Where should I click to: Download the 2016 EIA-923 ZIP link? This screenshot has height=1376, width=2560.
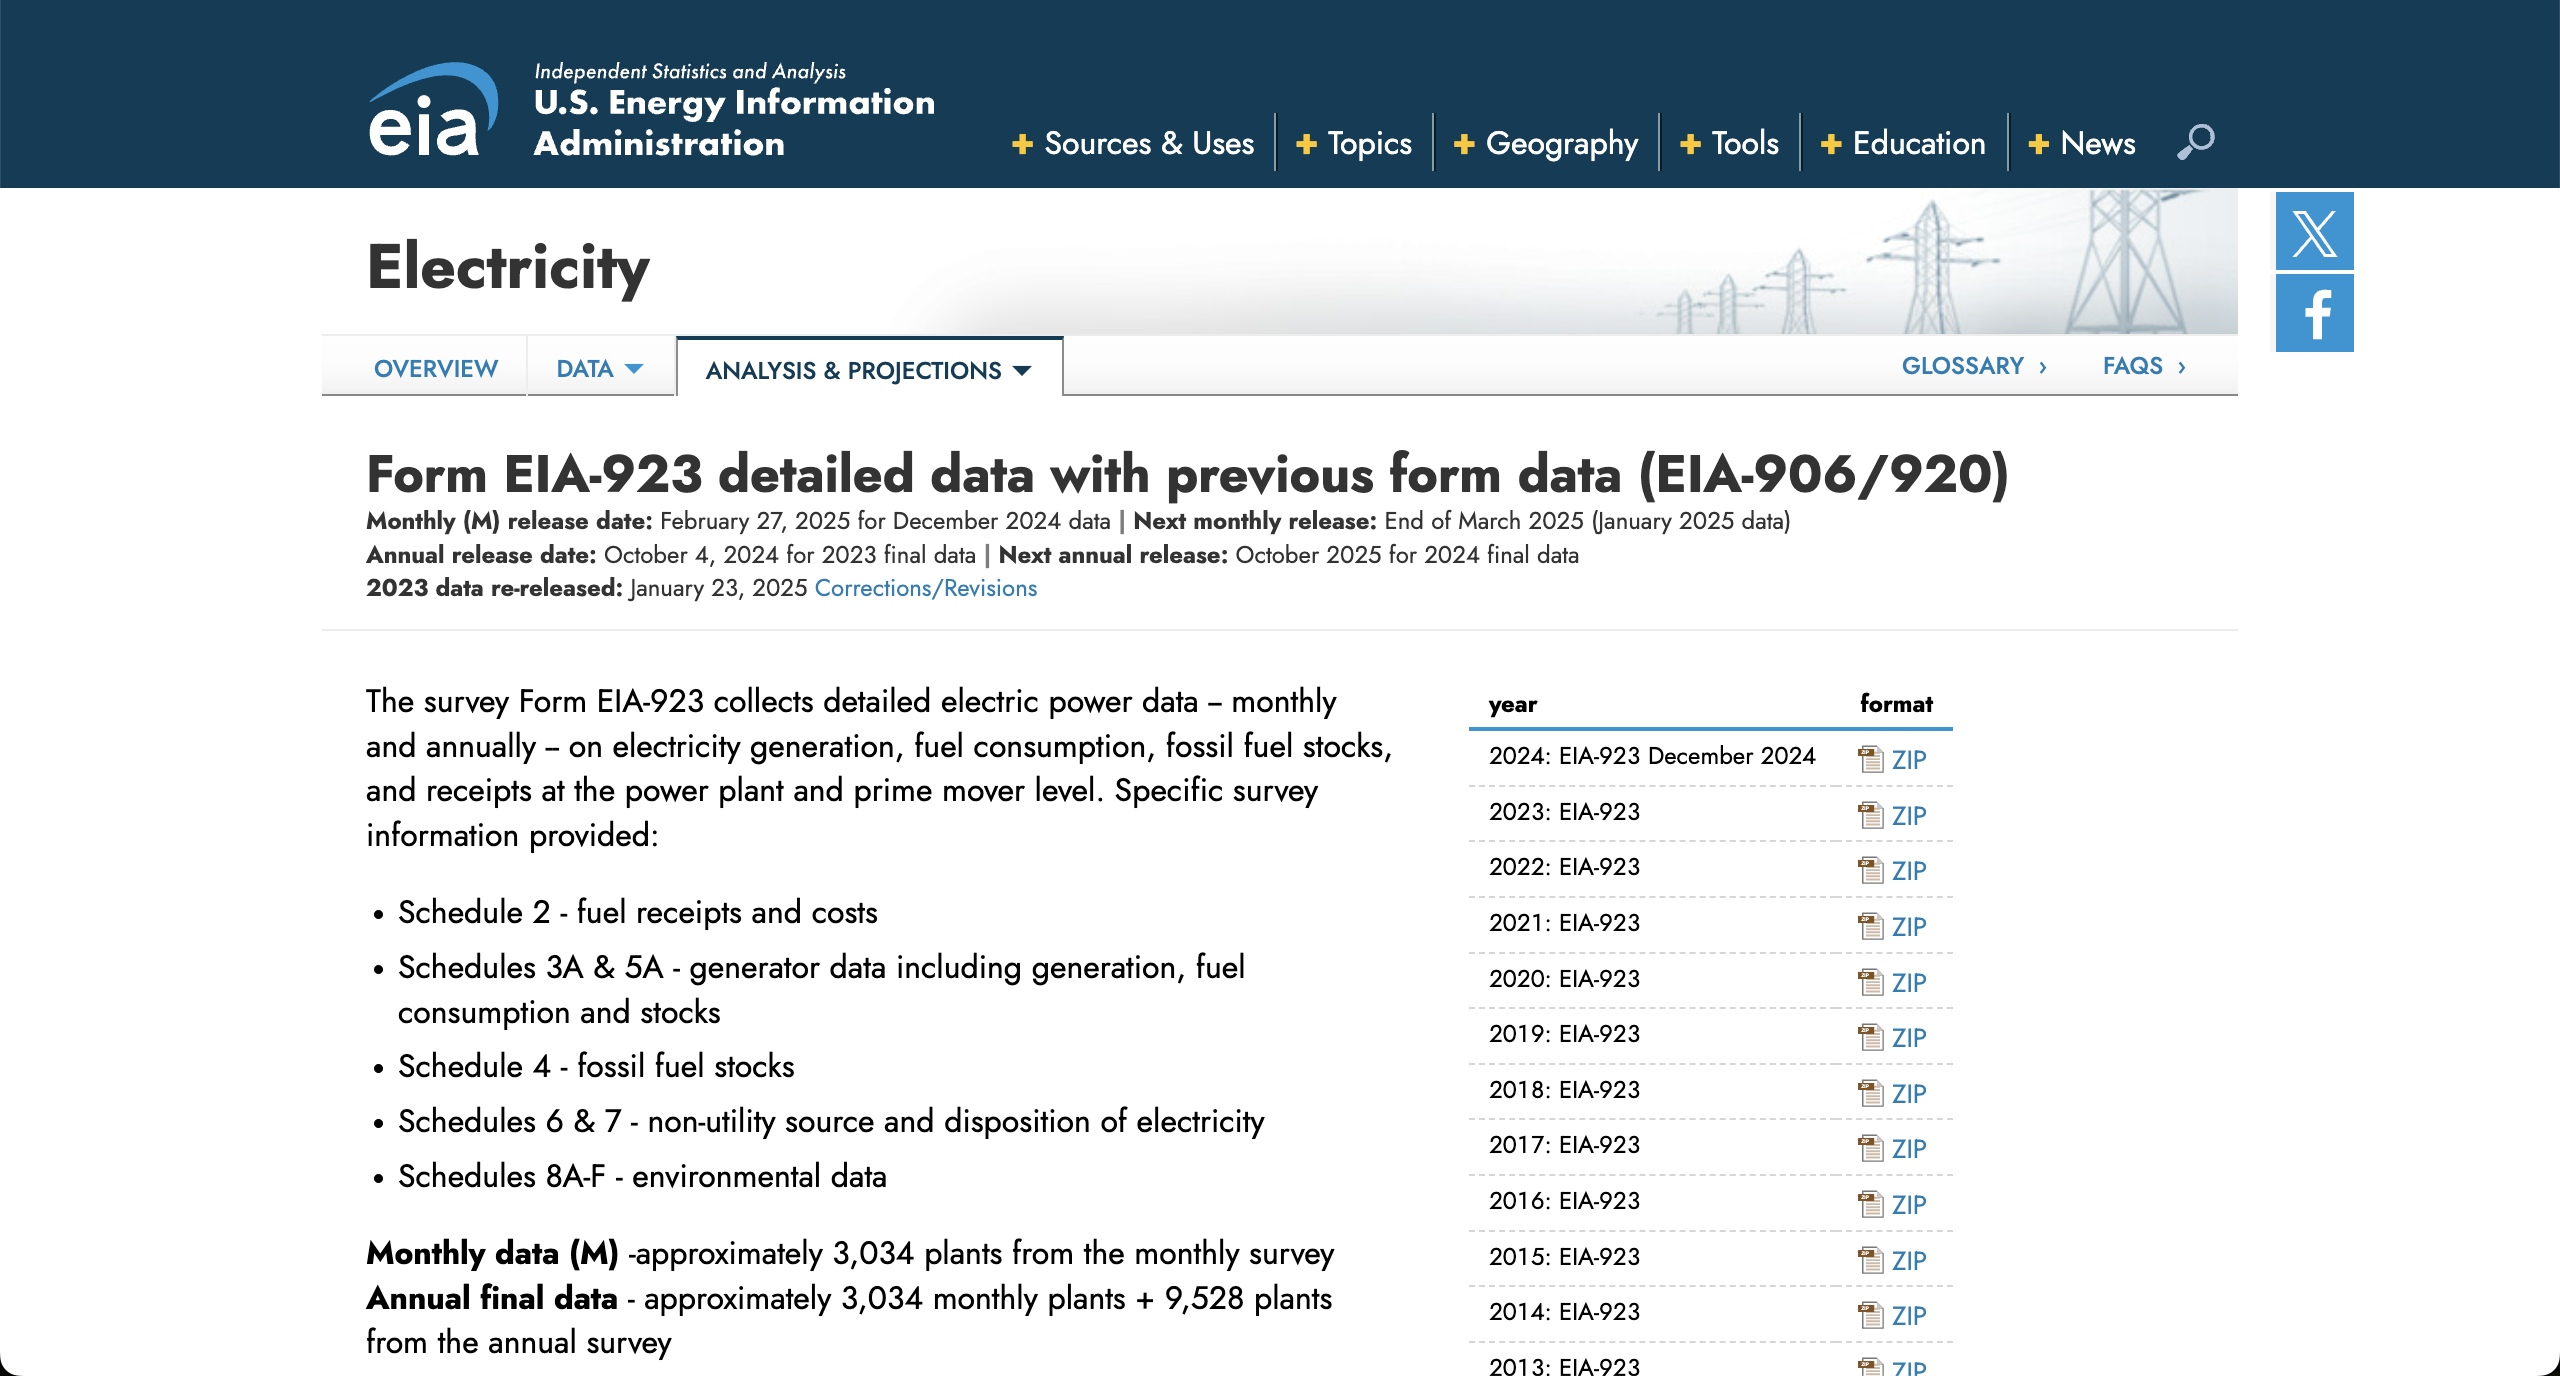tap(1909, 1205)
